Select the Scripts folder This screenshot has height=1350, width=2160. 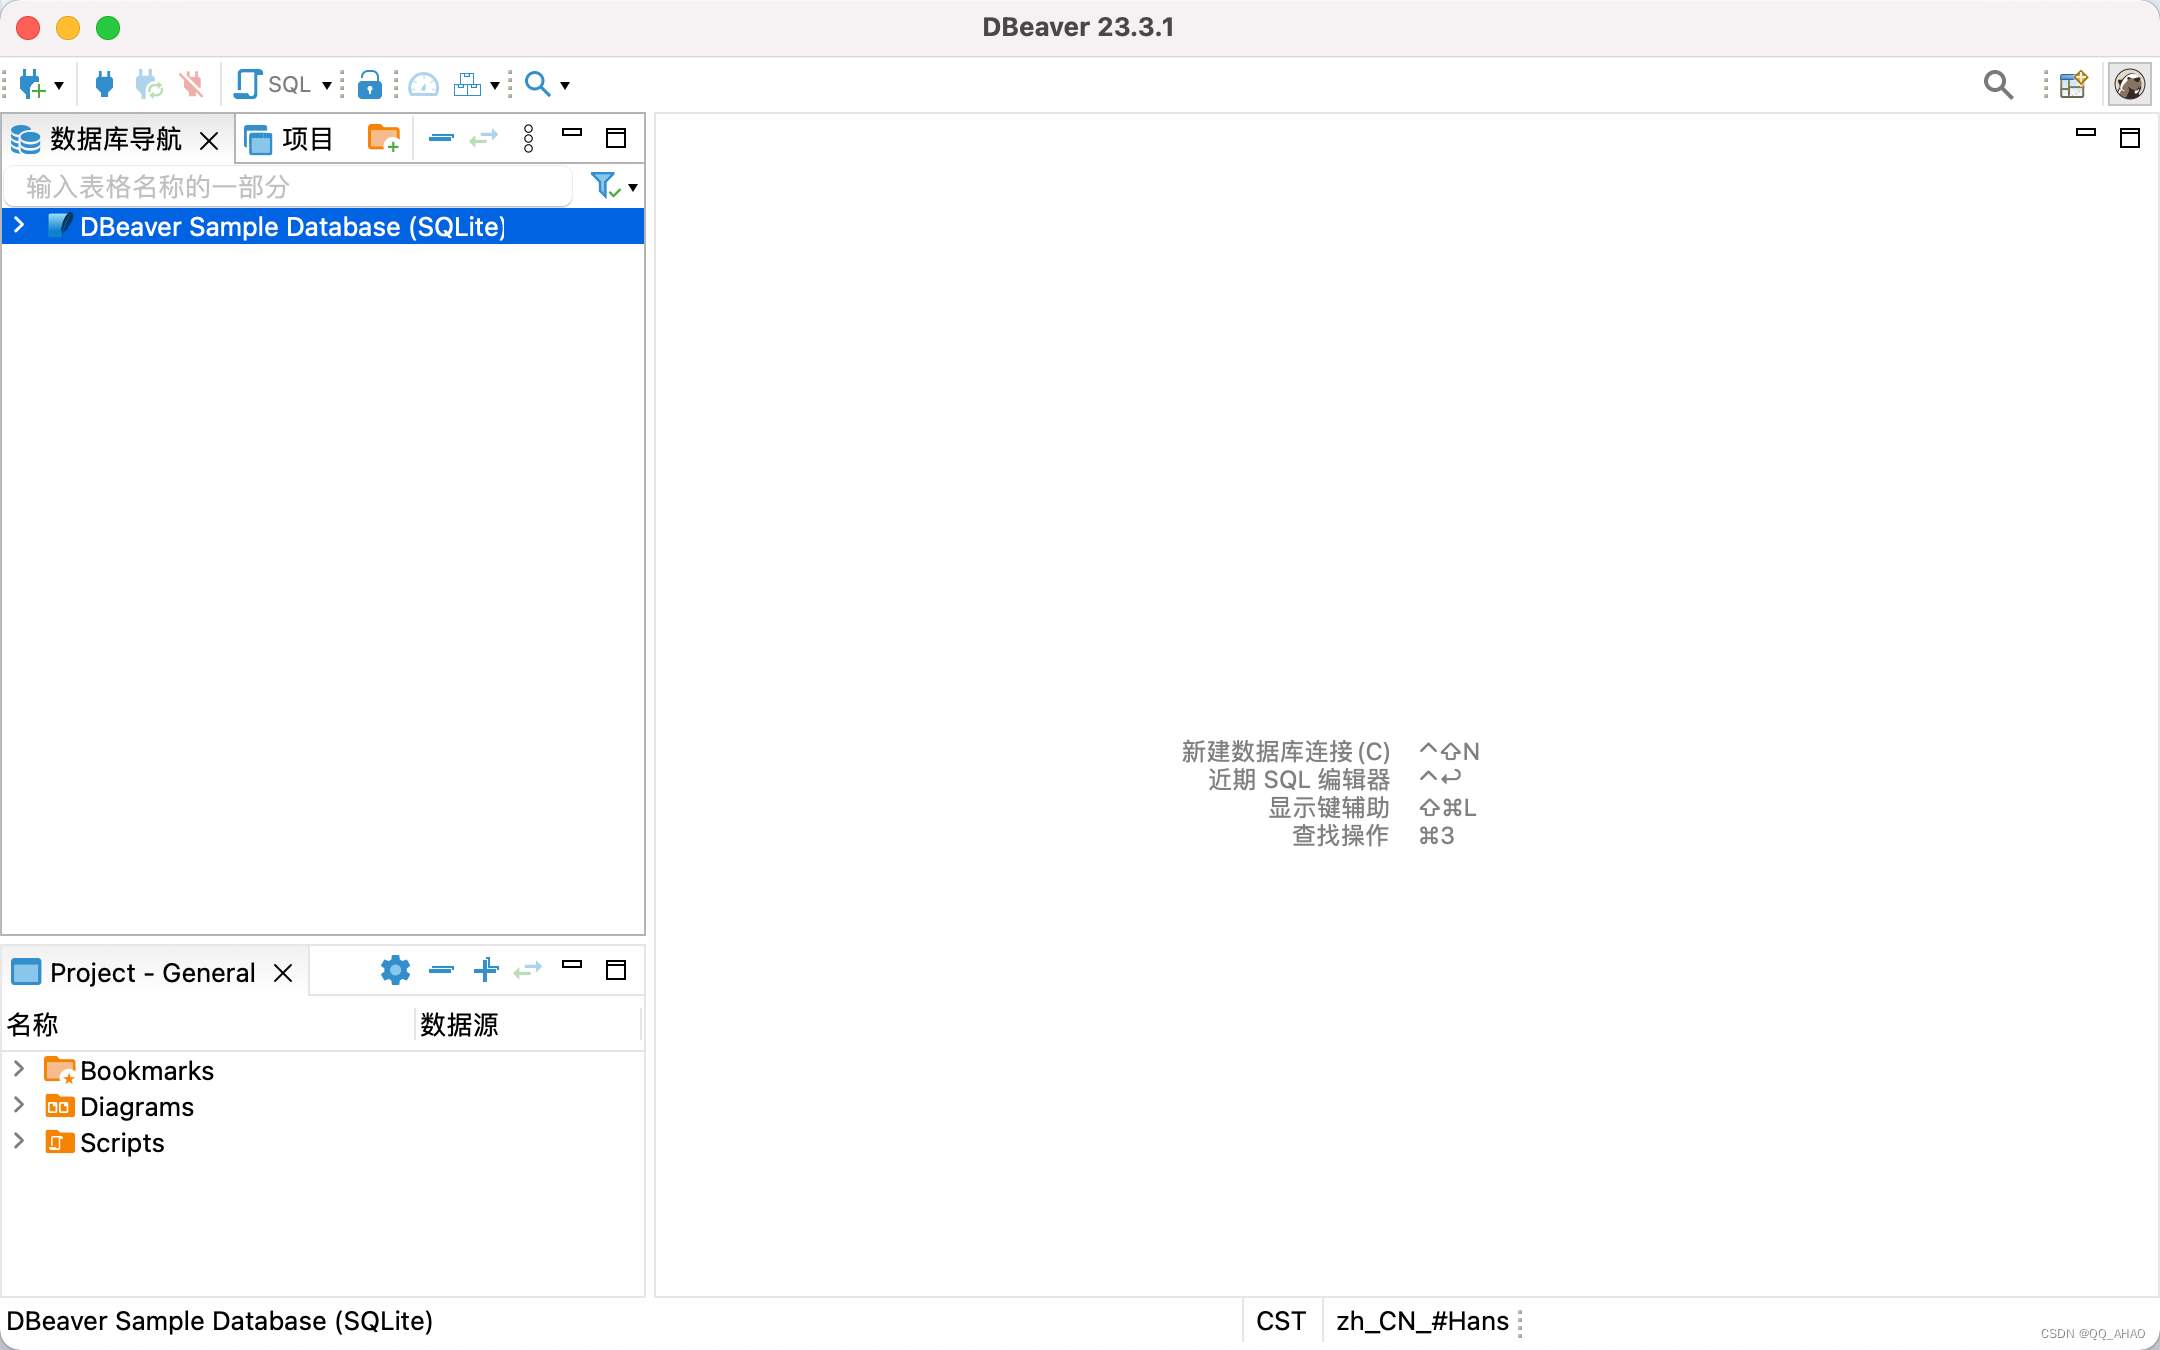click(105, 1143)
